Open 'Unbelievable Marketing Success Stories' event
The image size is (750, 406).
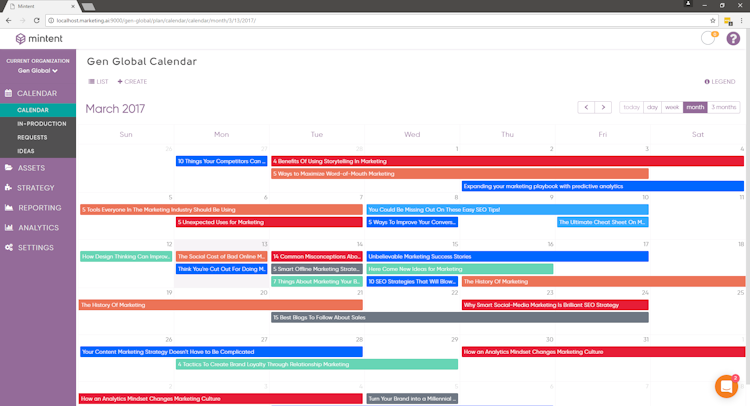[x=507, y=256]
